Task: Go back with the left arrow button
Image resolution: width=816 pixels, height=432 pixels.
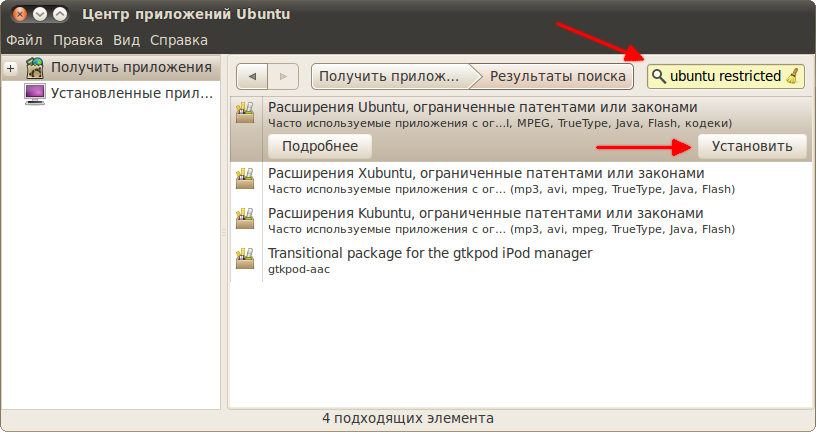Action: 252,77
